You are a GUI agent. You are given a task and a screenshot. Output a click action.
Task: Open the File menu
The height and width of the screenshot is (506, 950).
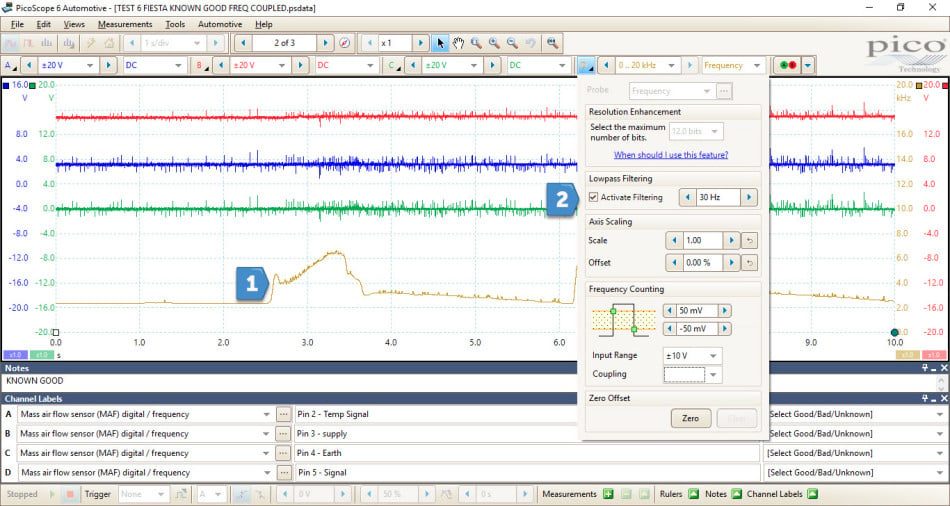[x=18, y=24]
